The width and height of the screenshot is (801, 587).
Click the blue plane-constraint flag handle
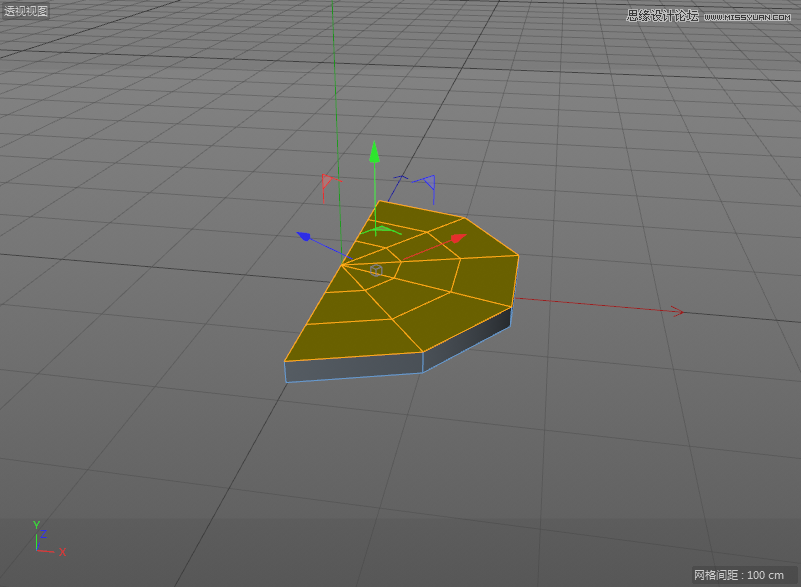coord(429,182)
